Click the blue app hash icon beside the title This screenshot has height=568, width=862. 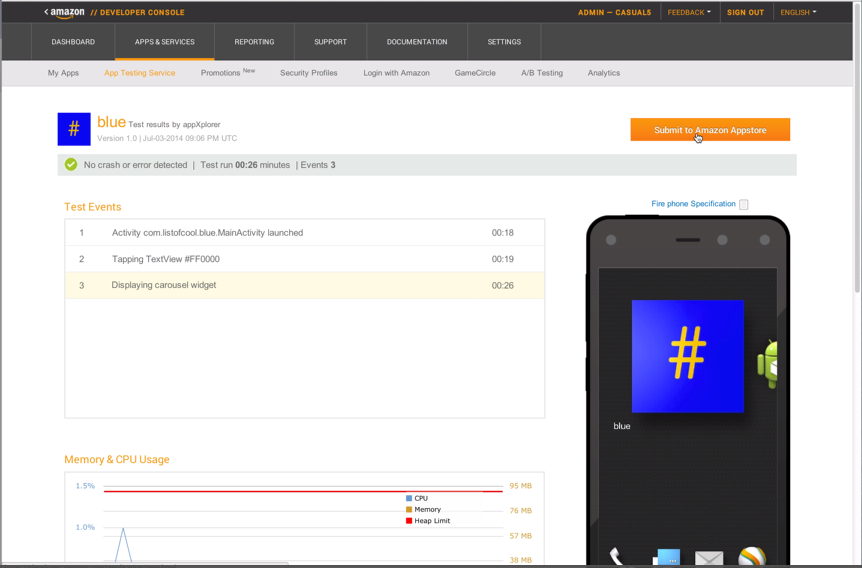(74, 129)
